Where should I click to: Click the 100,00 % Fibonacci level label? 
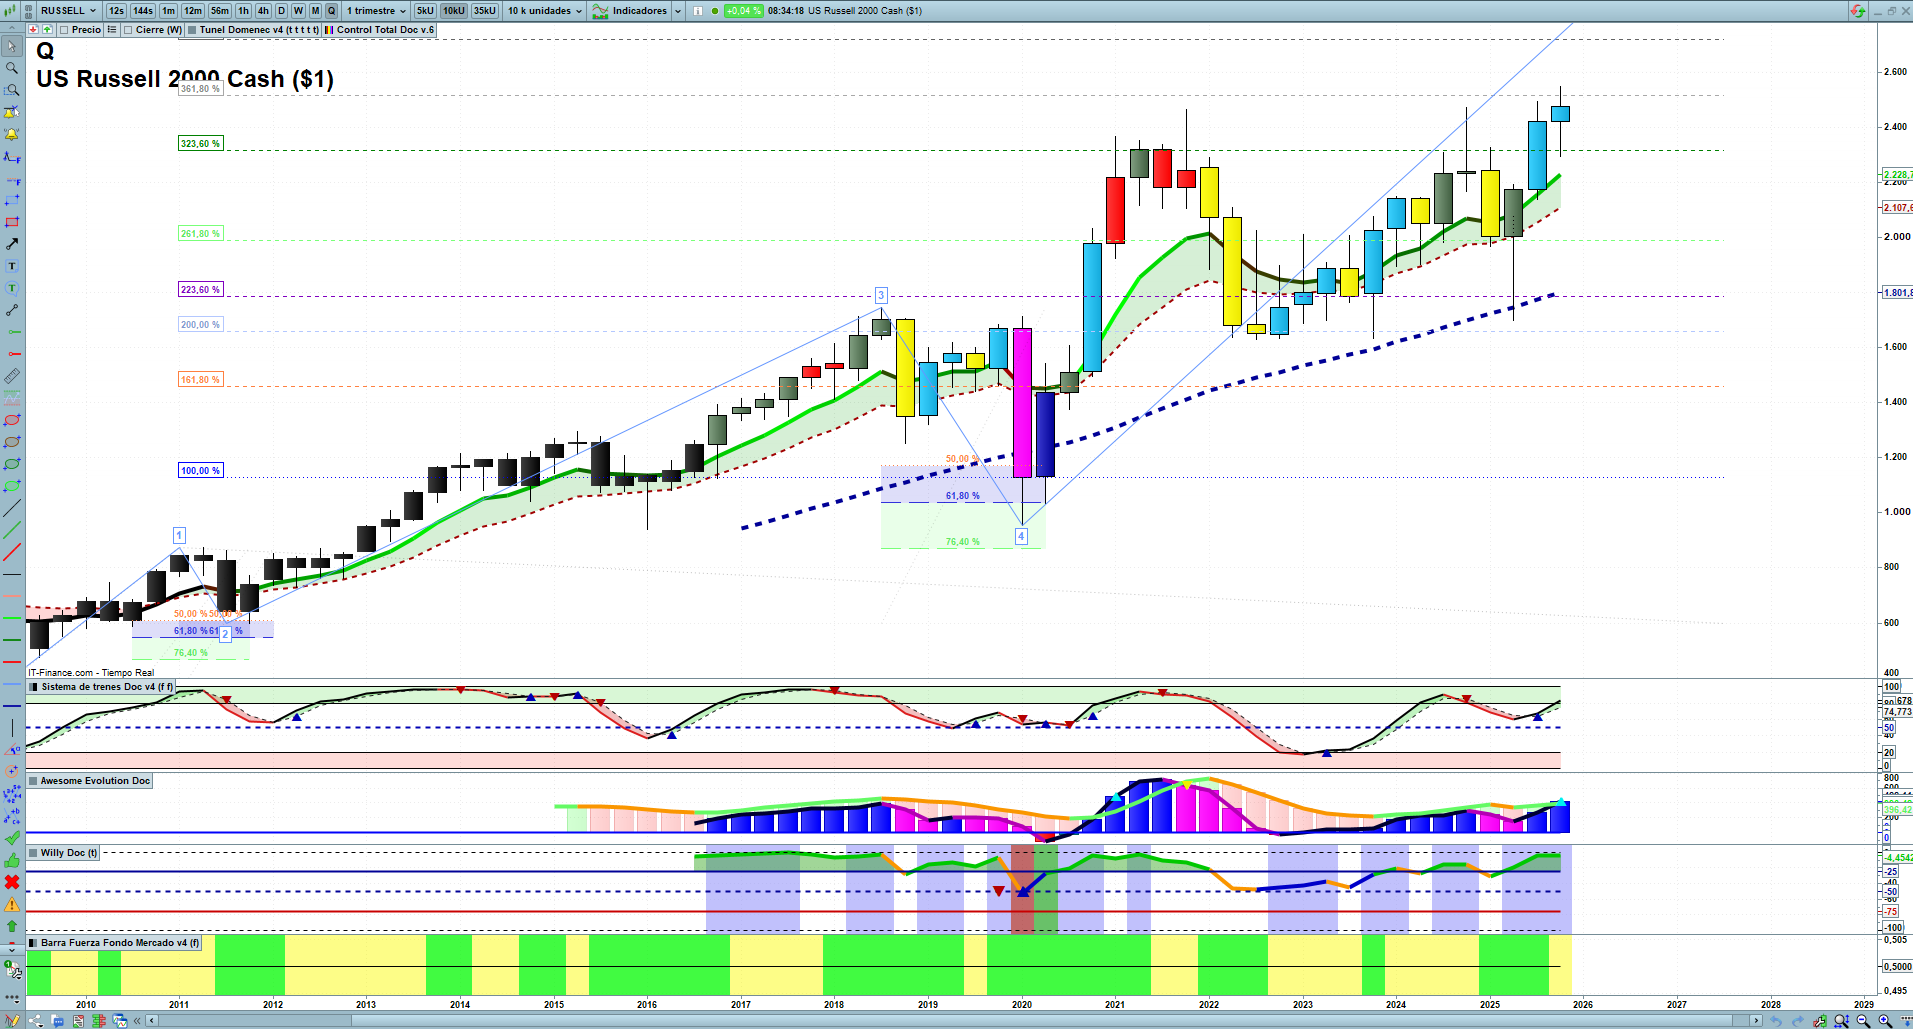tap(200, 471)
